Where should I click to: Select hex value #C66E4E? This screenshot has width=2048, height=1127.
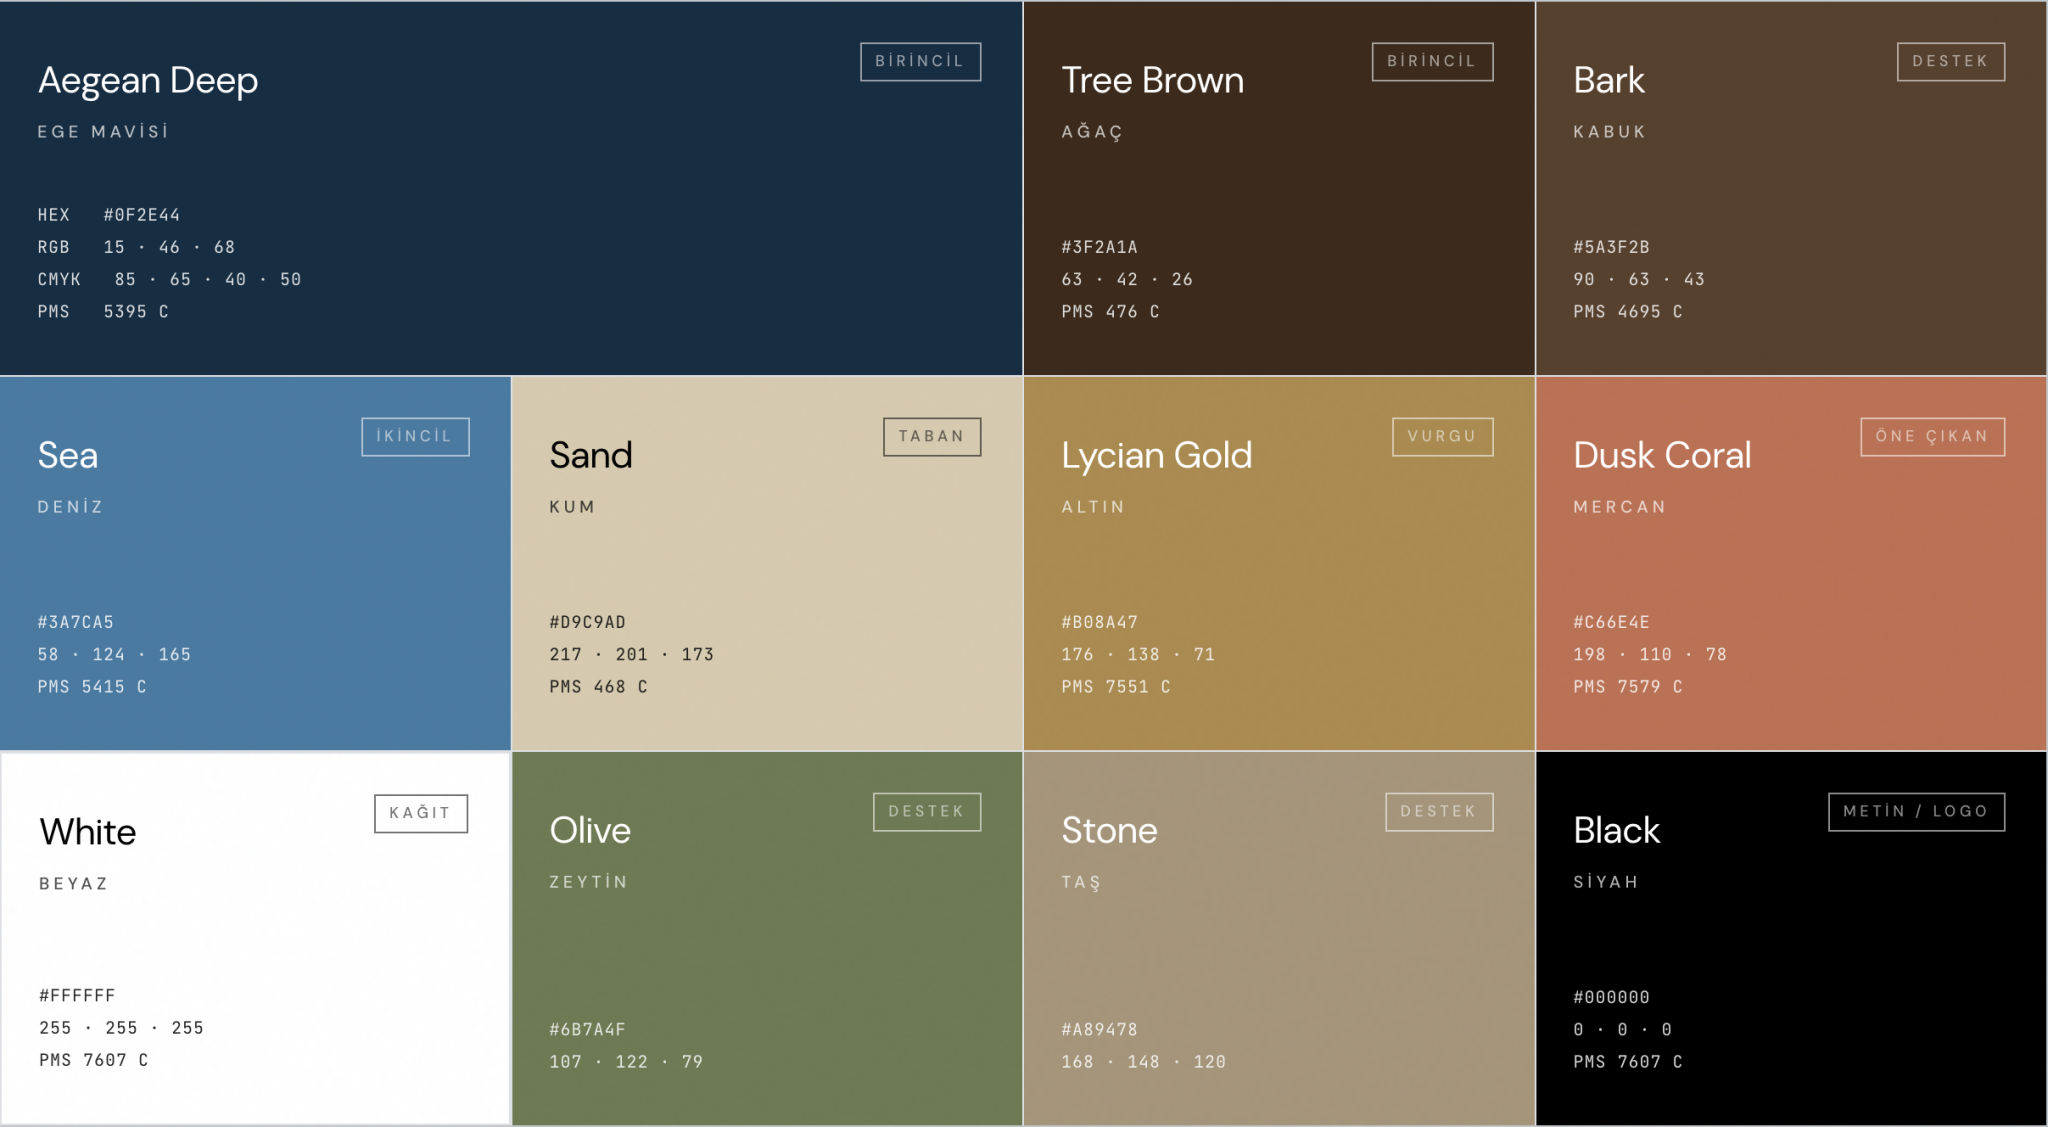(1611, 622)
